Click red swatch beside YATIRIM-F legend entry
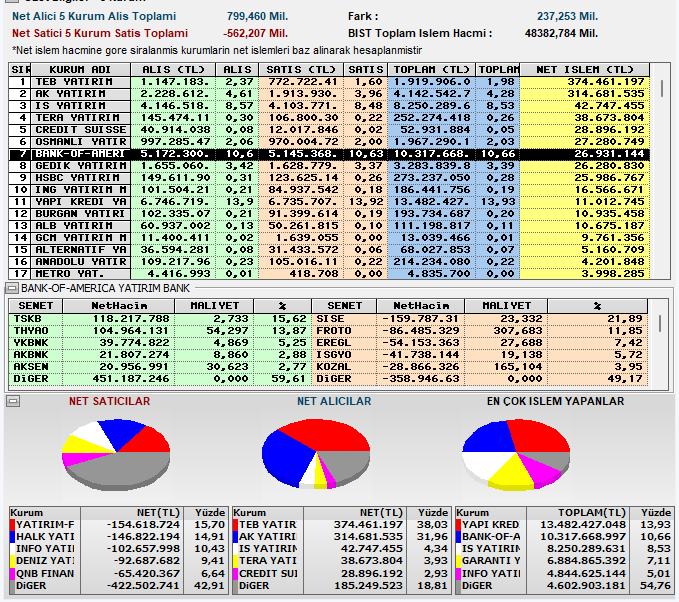The height and width of the screenshot is (602, 679). pyautogui.click(x=12, y=525)
